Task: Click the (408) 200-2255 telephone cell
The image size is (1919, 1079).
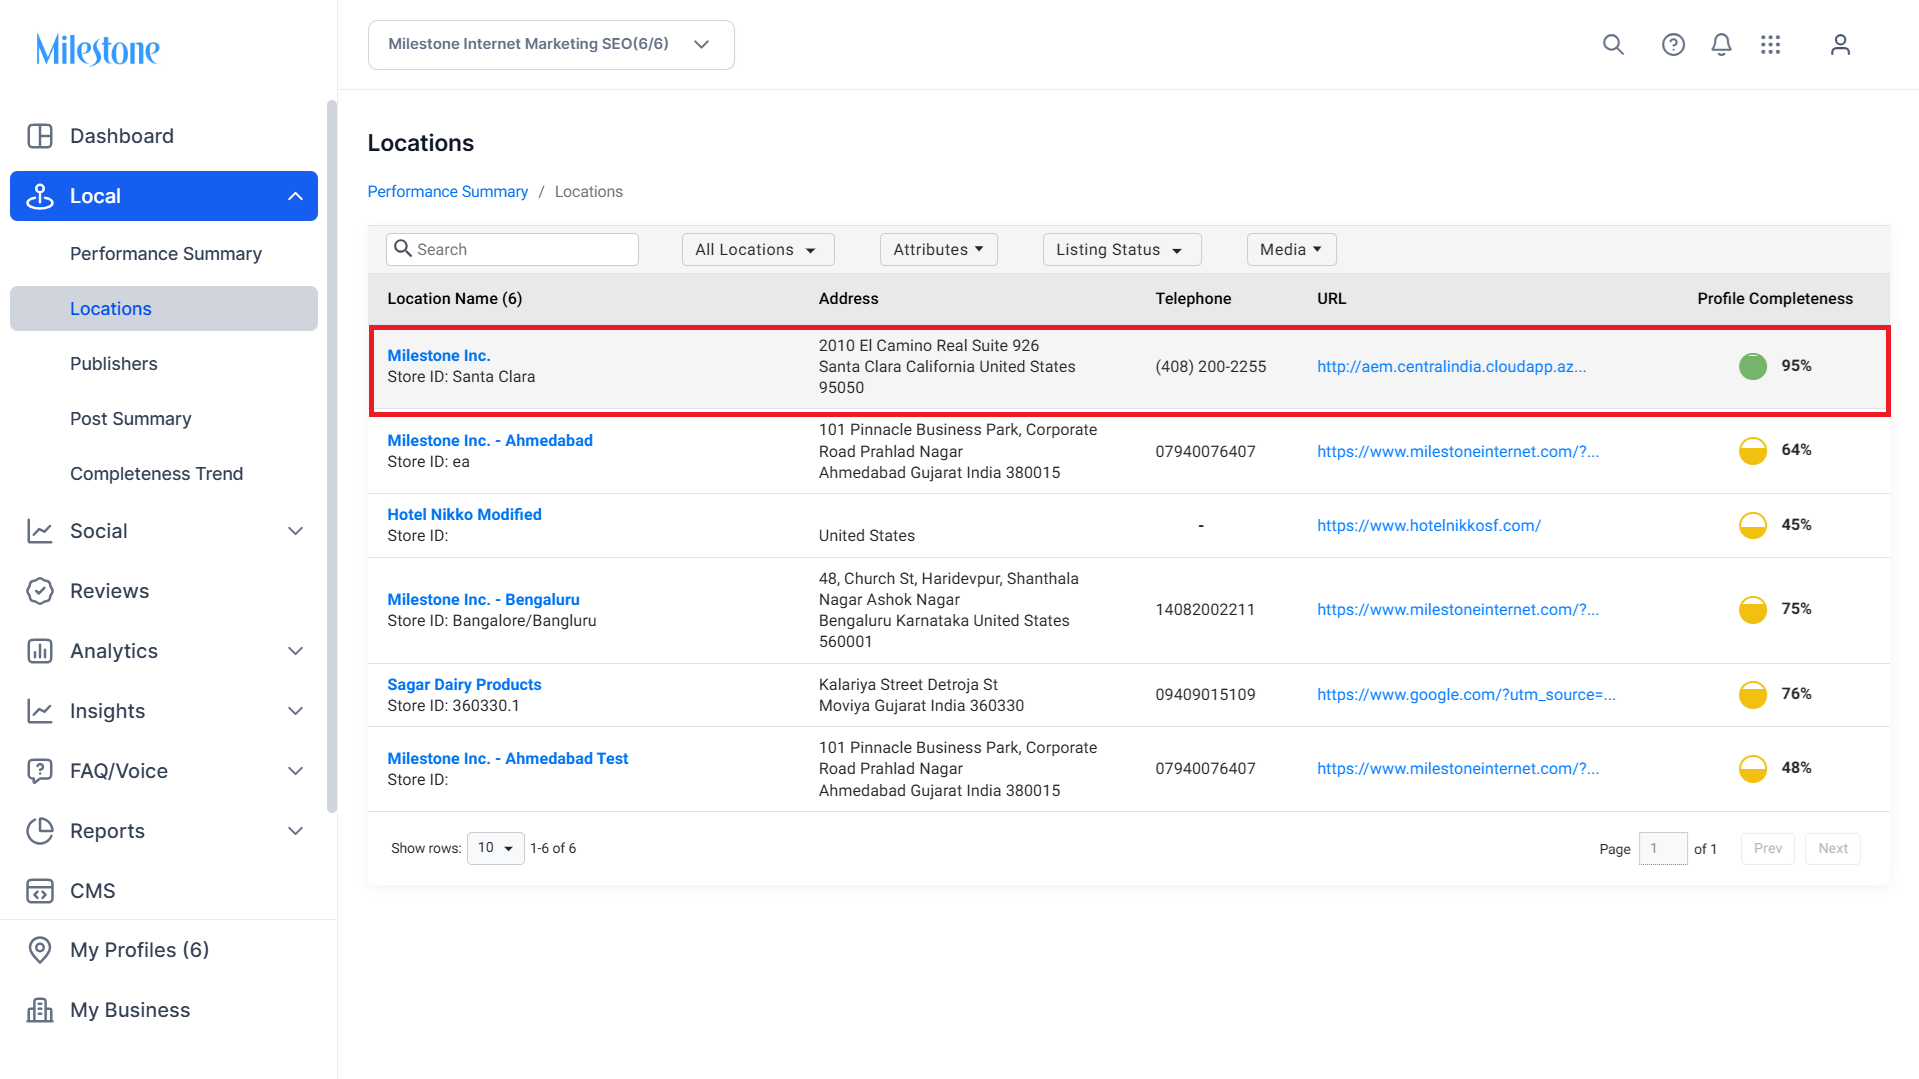Action: 1211,367
